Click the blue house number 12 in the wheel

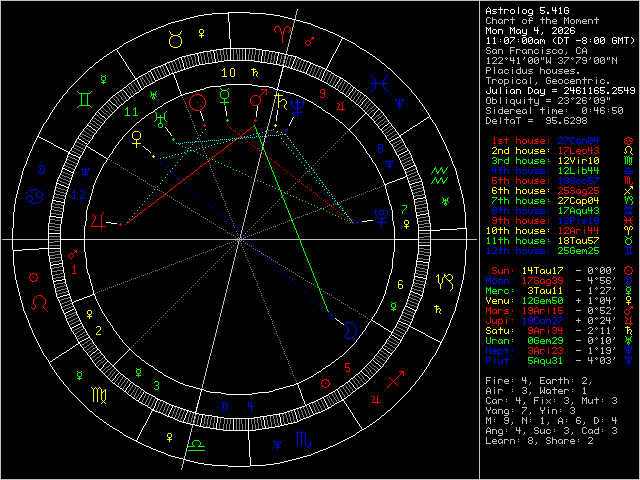(x=79, y=195)
